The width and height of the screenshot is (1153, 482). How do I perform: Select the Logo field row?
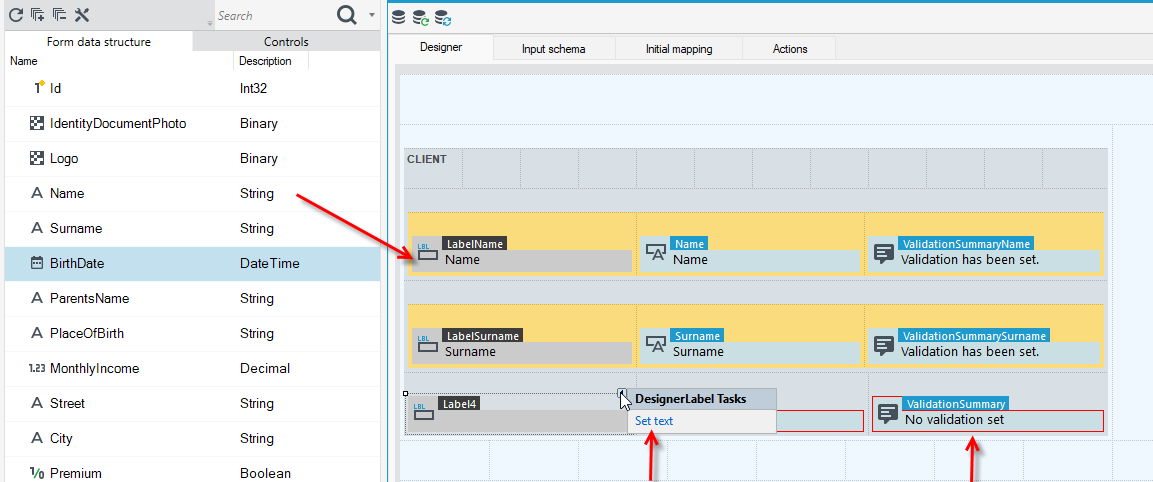tap(193, 158)
